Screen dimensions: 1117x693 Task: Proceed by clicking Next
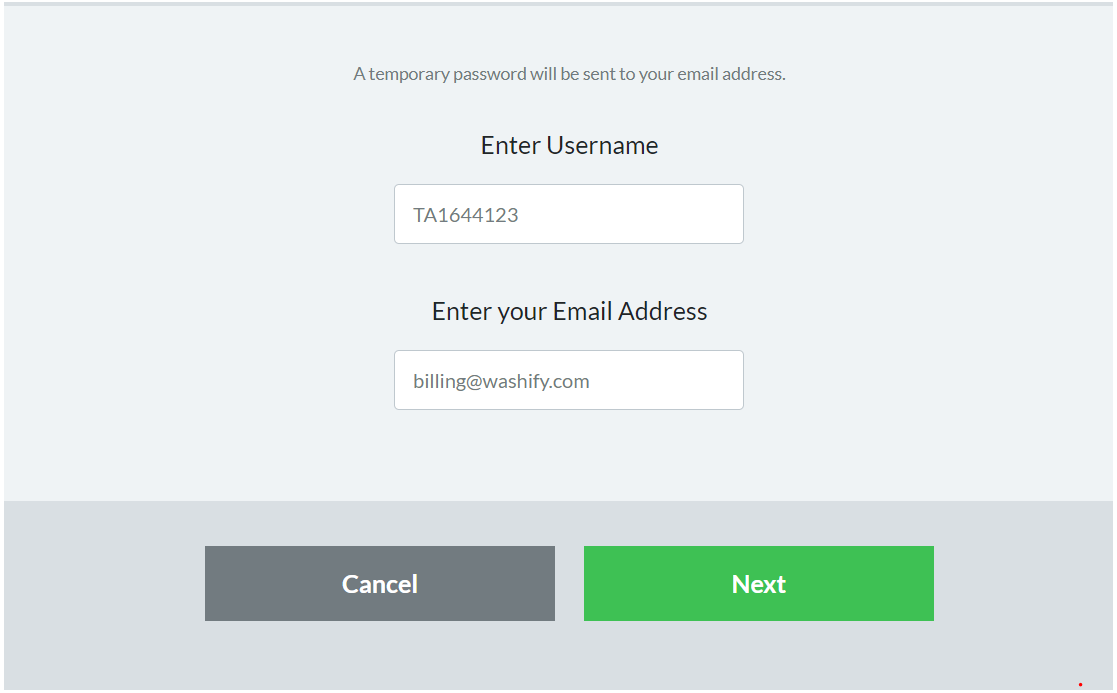click(758, 584)
